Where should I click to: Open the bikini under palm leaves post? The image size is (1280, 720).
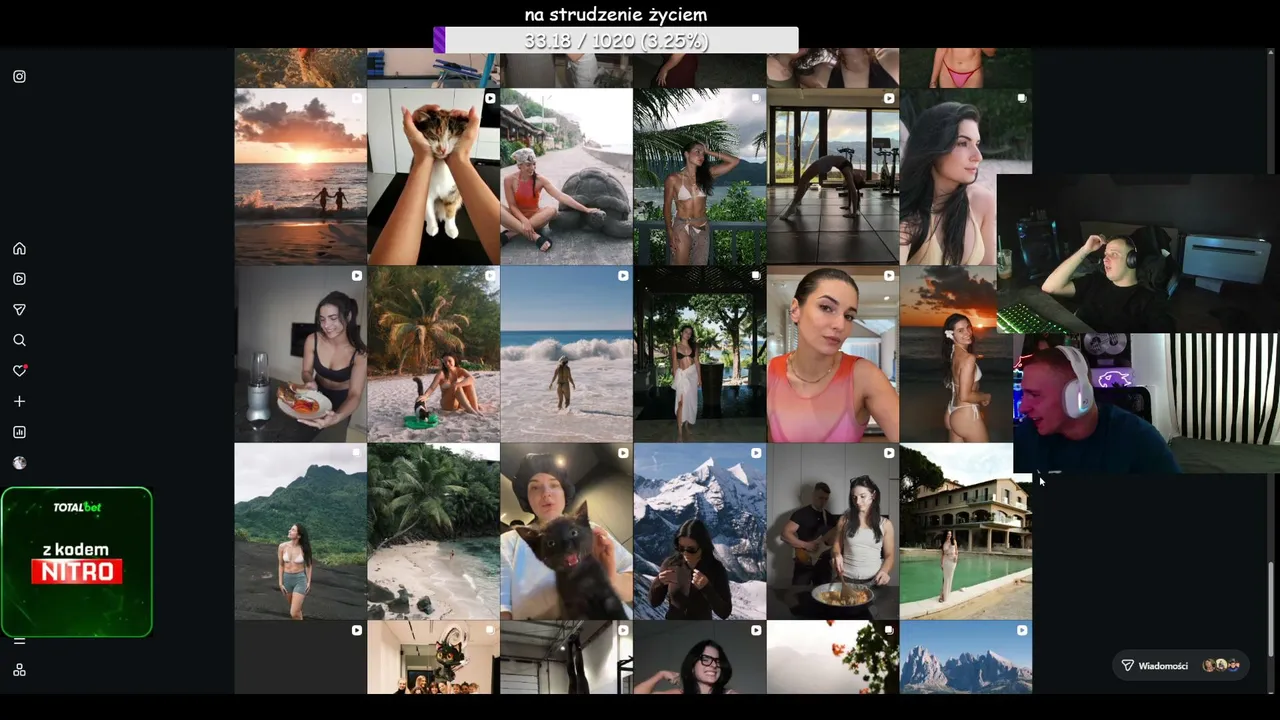tap(699, 177)
